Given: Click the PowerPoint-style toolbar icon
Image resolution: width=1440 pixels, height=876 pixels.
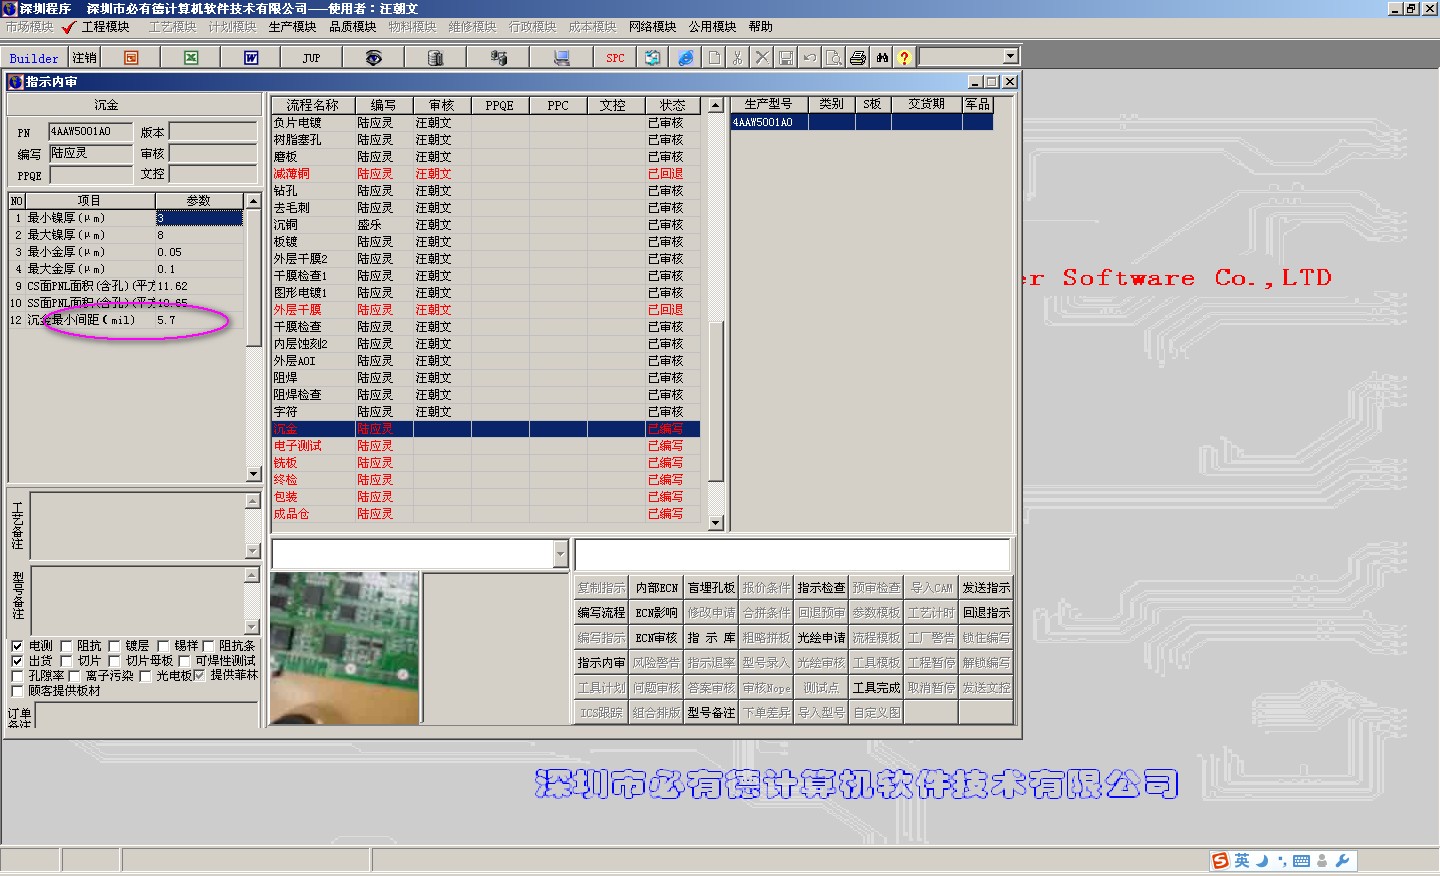Looking at the screenshot, I should pyautogui.click(x=131, y=58).
